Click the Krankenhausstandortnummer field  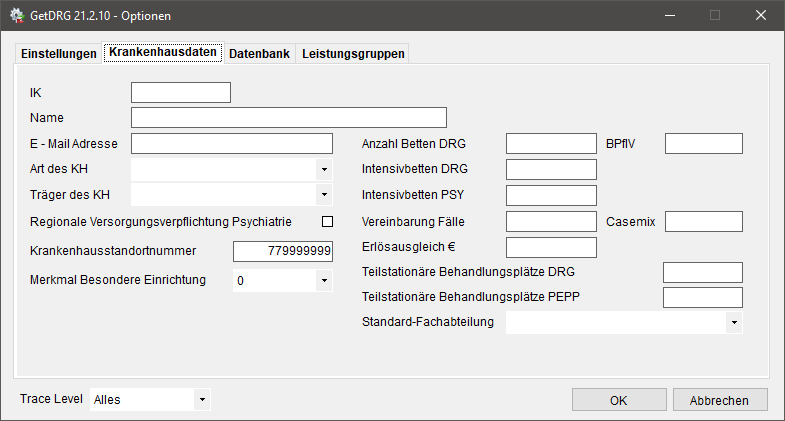click(282, 252)
